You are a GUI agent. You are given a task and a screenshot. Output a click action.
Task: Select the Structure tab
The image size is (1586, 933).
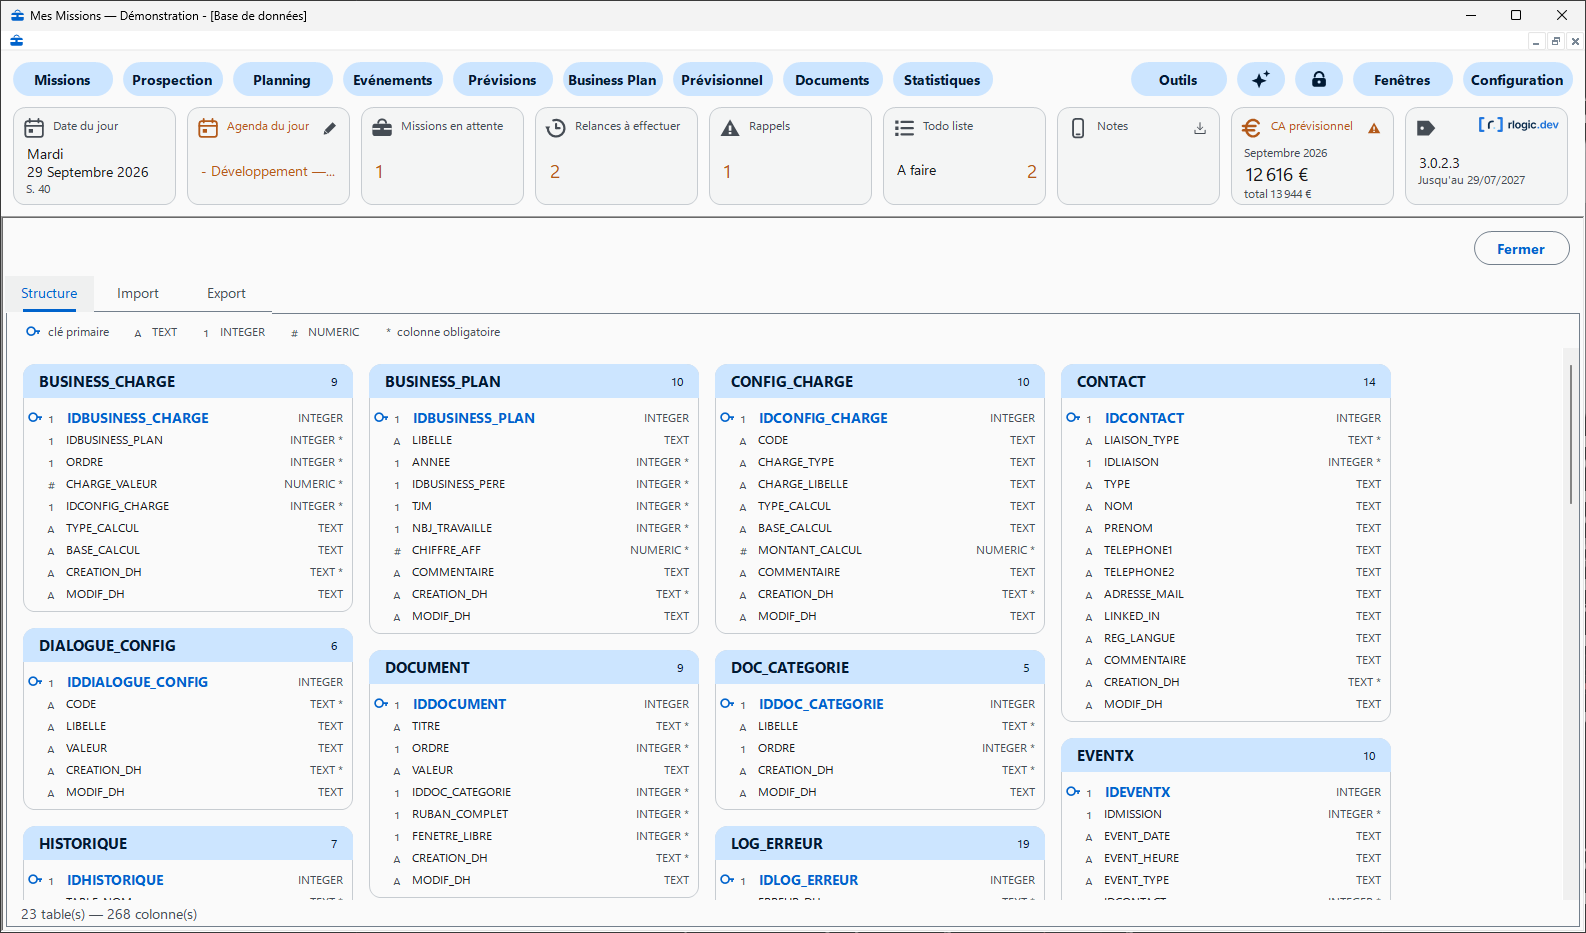click(49, 293)
